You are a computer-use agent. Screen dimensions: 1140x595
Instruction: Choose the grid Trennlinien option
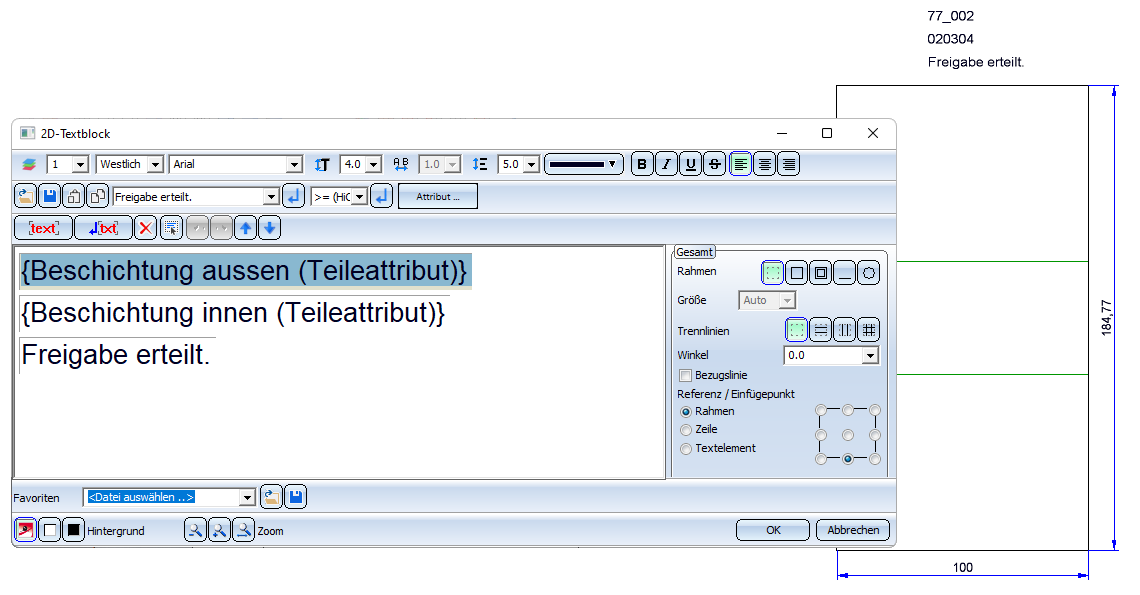870,329
